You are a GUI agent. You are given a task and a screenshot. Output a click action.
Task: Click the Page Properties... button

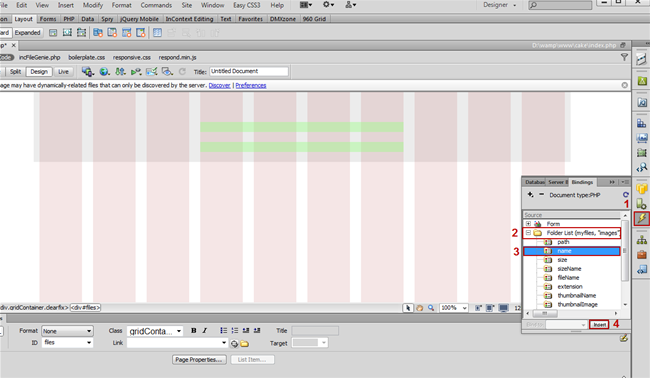[199, 360]
